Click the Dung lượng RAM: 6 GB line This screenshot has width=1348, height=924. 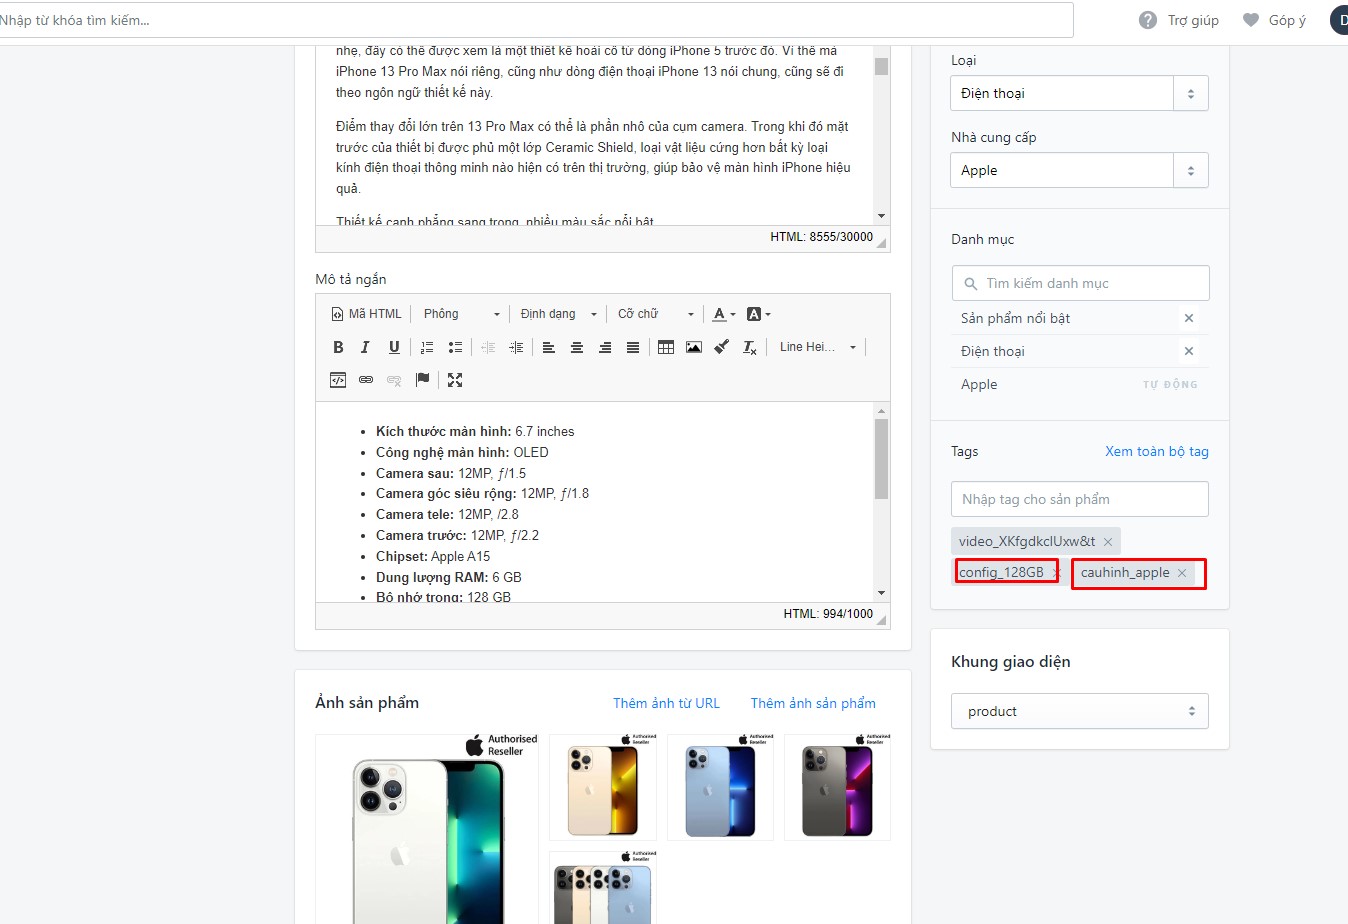(449, 577)
